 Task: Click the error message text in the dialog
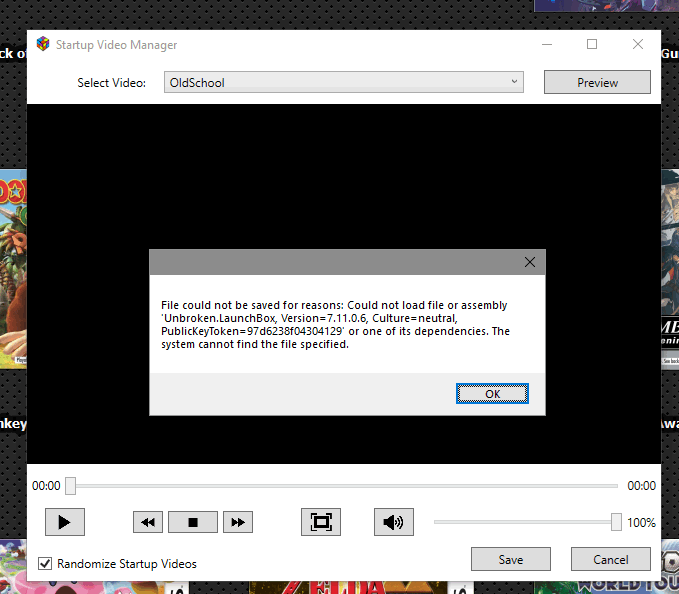pos(335,325)
